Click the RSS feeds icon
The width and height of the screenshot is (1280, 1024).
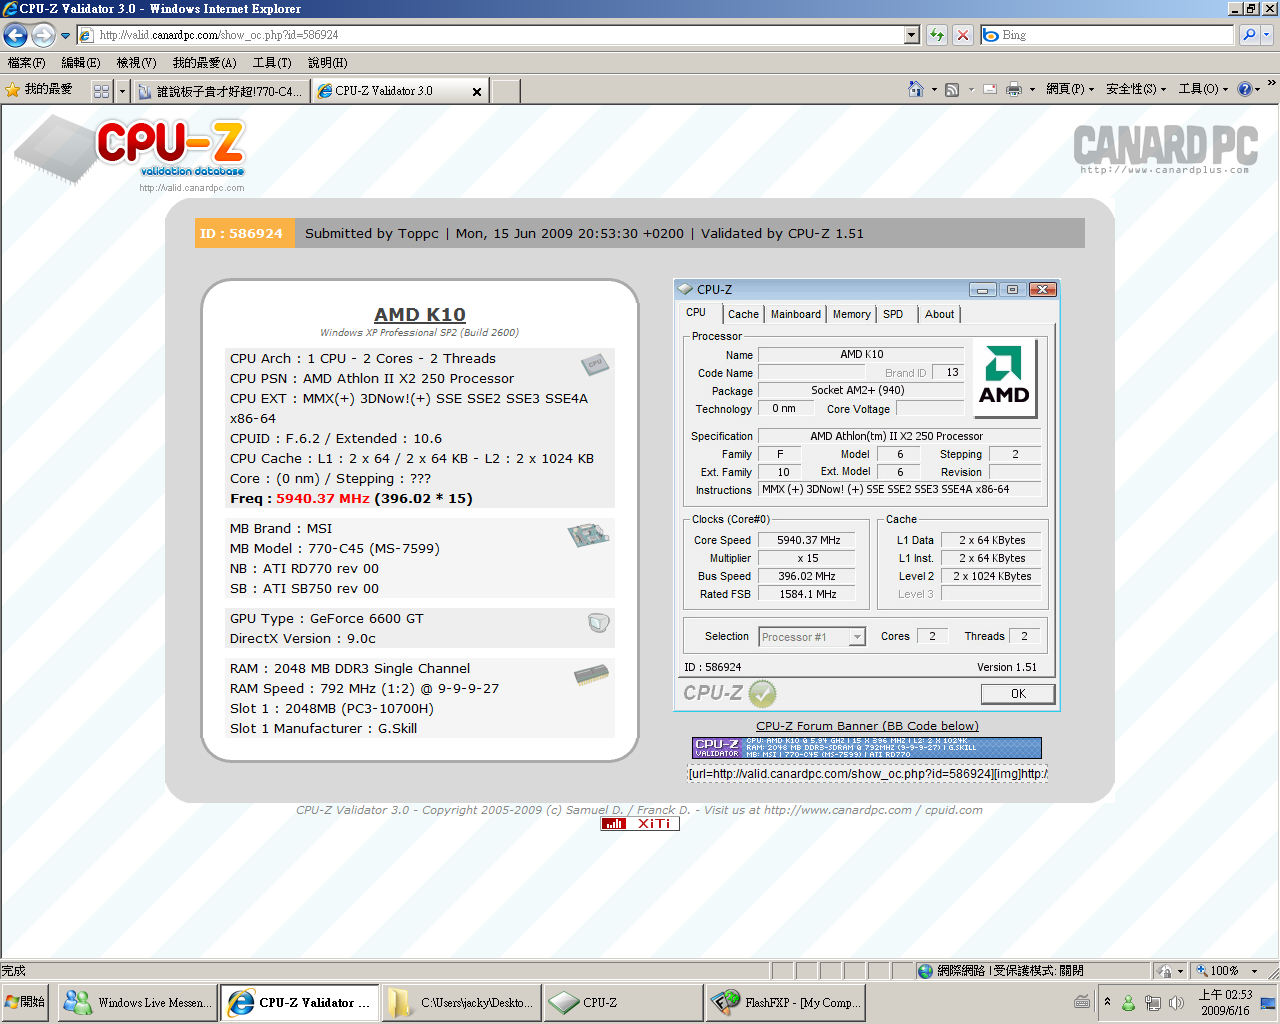click(x=952, y=89)
